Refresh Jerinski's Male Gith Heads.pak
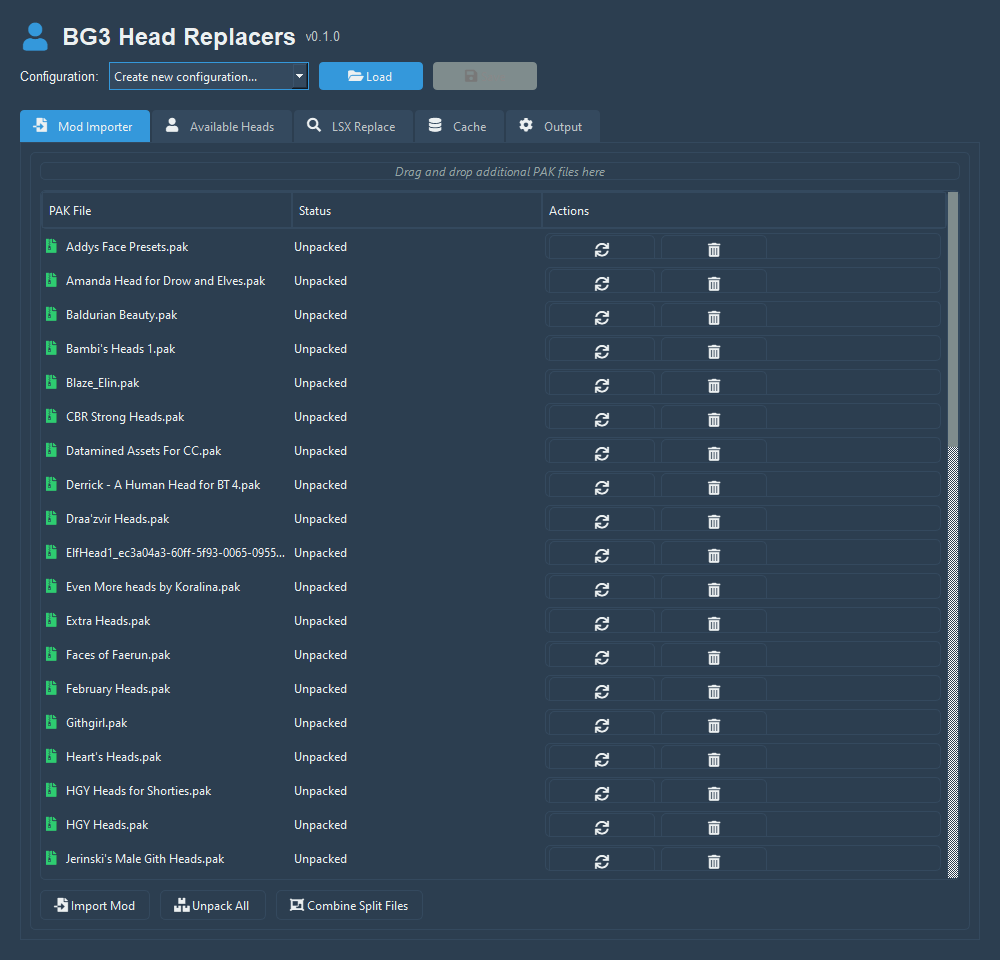This screenshot has width=1000, height=960. tap(601, 860)
